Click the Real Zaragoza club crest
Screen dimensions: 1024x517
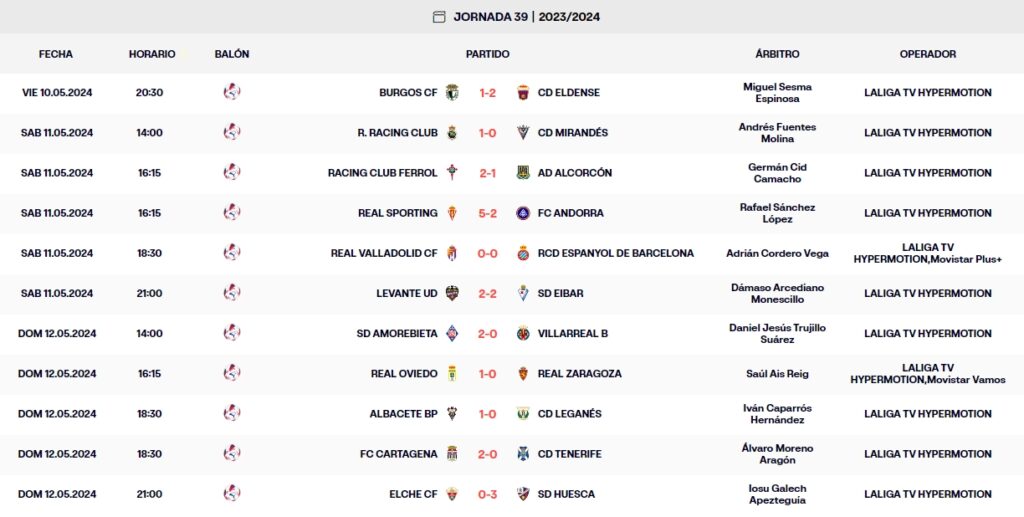(x=522, y=373)
